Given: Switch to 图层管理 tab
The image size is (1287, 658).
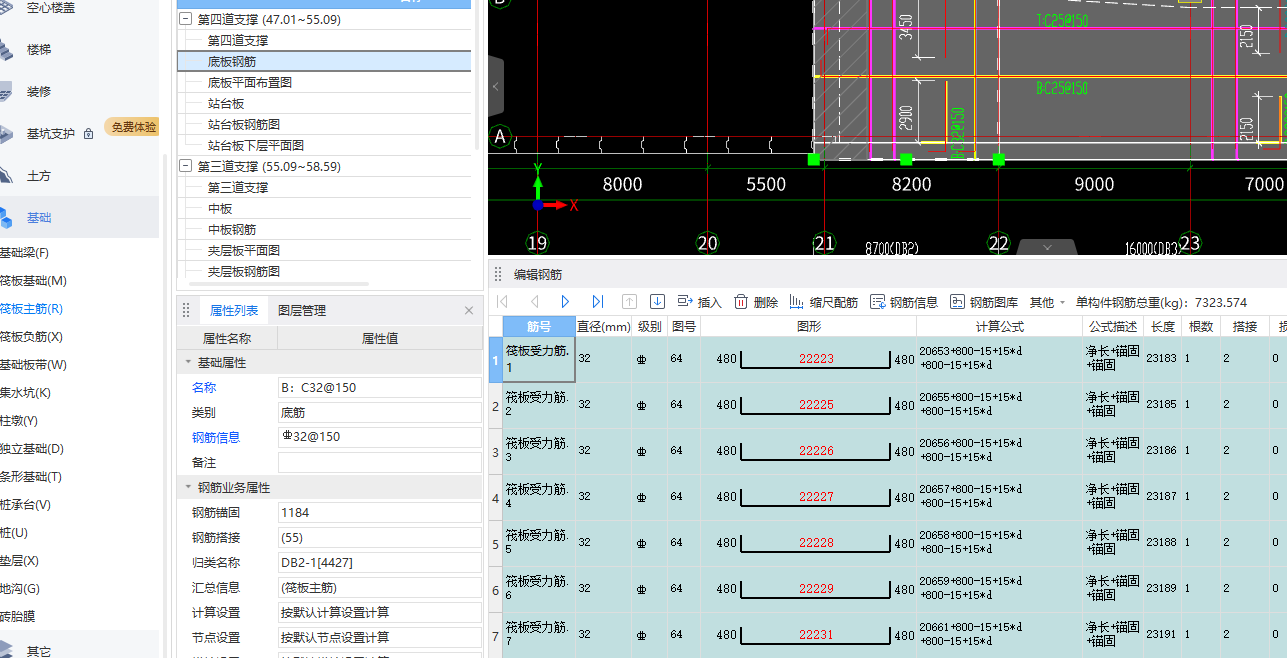Looking at the screenshot, I should coord(302,311).
